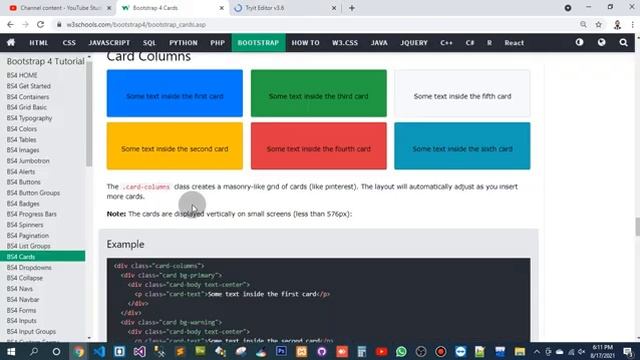The image size is (640, 360).
Task: Open the language globe icon
Action: 601,42
